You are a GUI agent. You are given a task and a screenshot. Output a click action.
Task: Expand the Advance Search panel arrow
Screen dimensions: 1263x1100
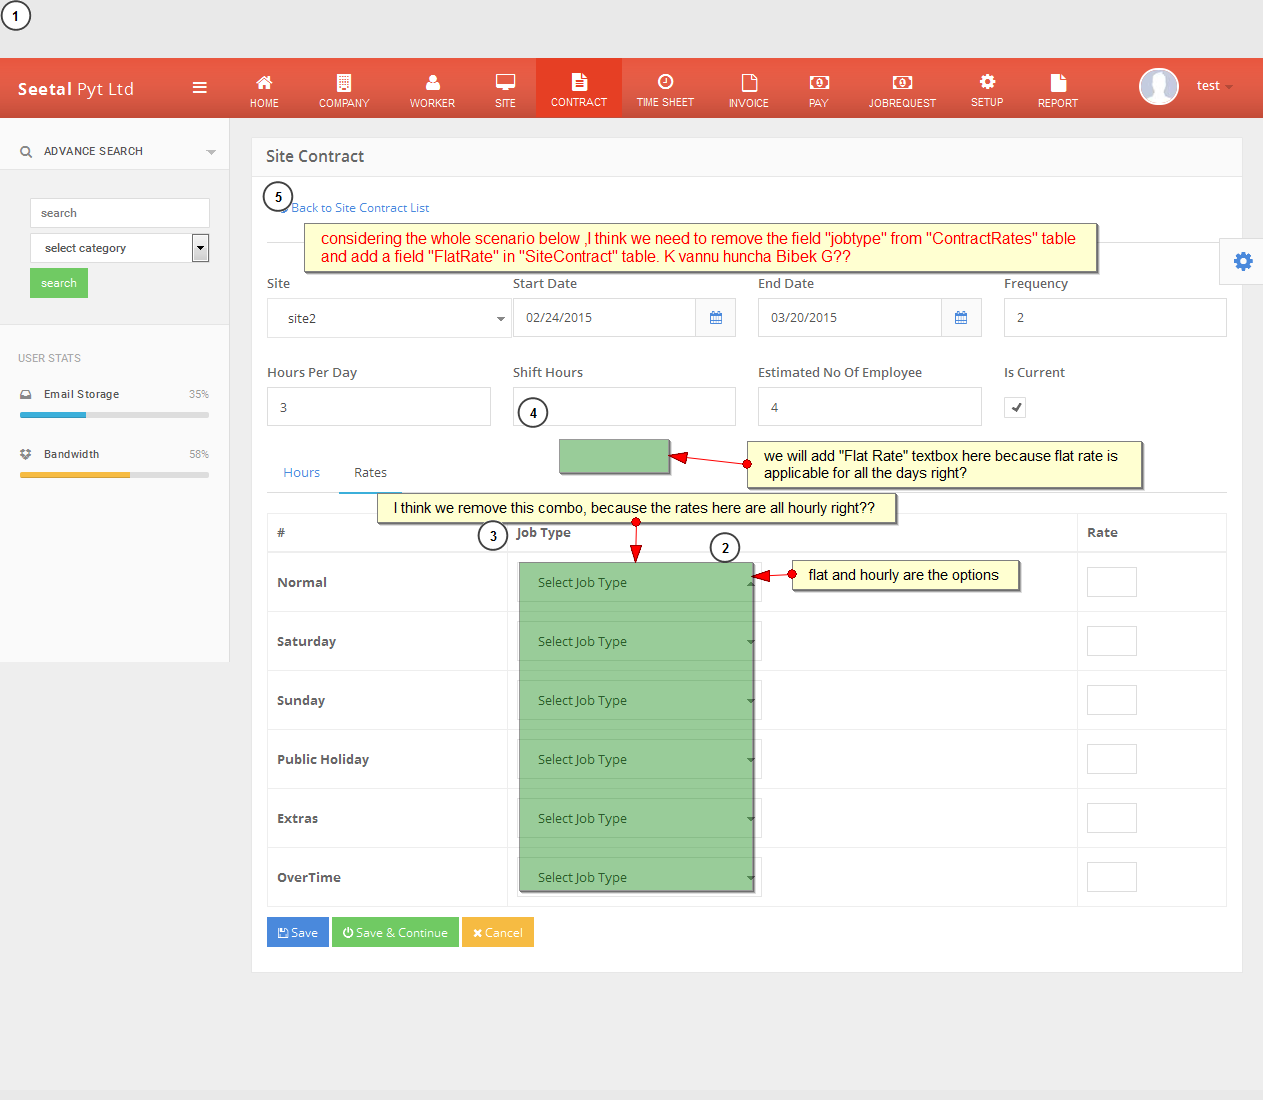click(211, 152)
